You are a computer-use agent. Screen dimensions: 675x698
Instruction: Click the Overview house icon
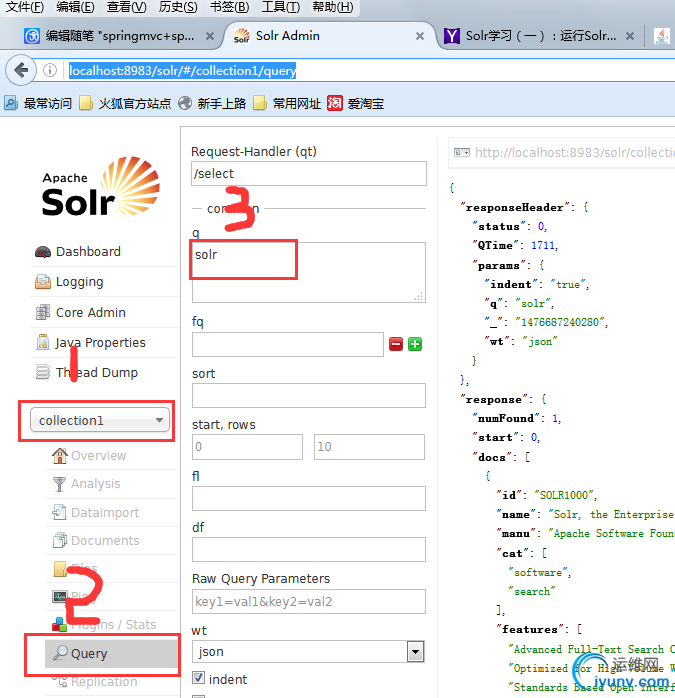(59, 455)
